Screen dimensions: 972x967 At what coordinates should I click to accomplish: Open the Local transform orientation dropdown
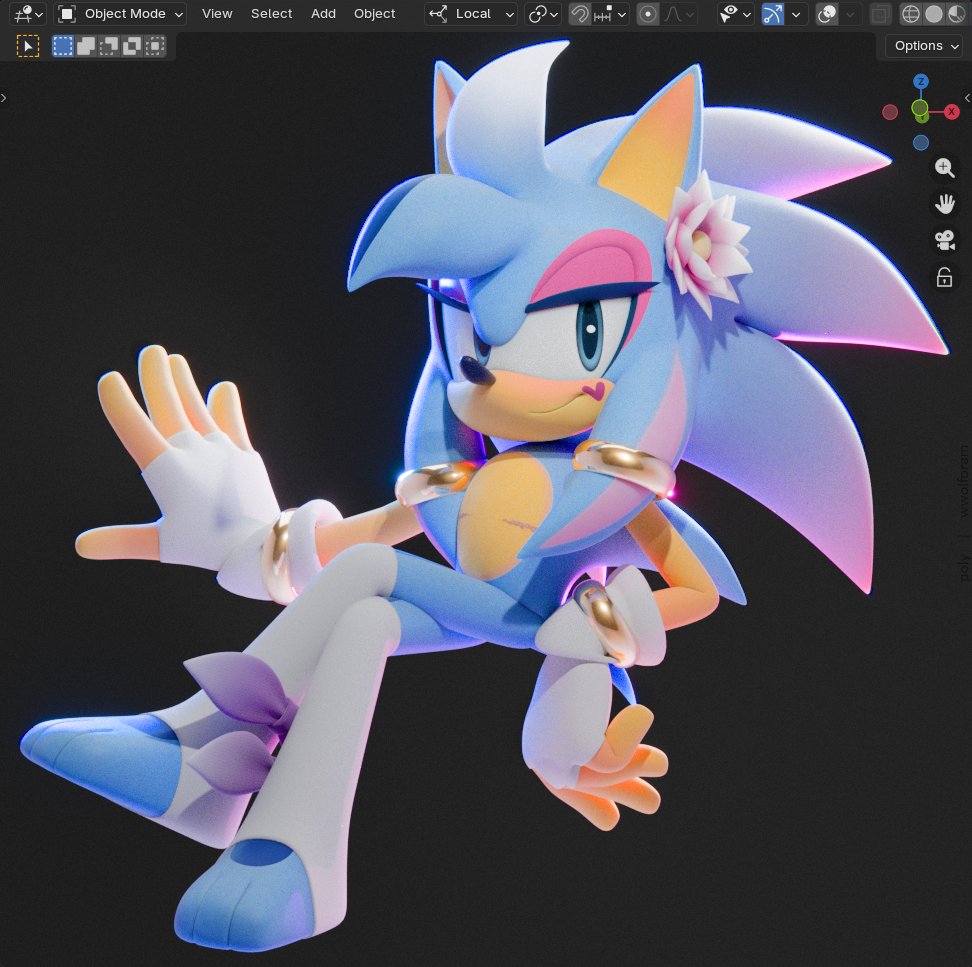471,14
